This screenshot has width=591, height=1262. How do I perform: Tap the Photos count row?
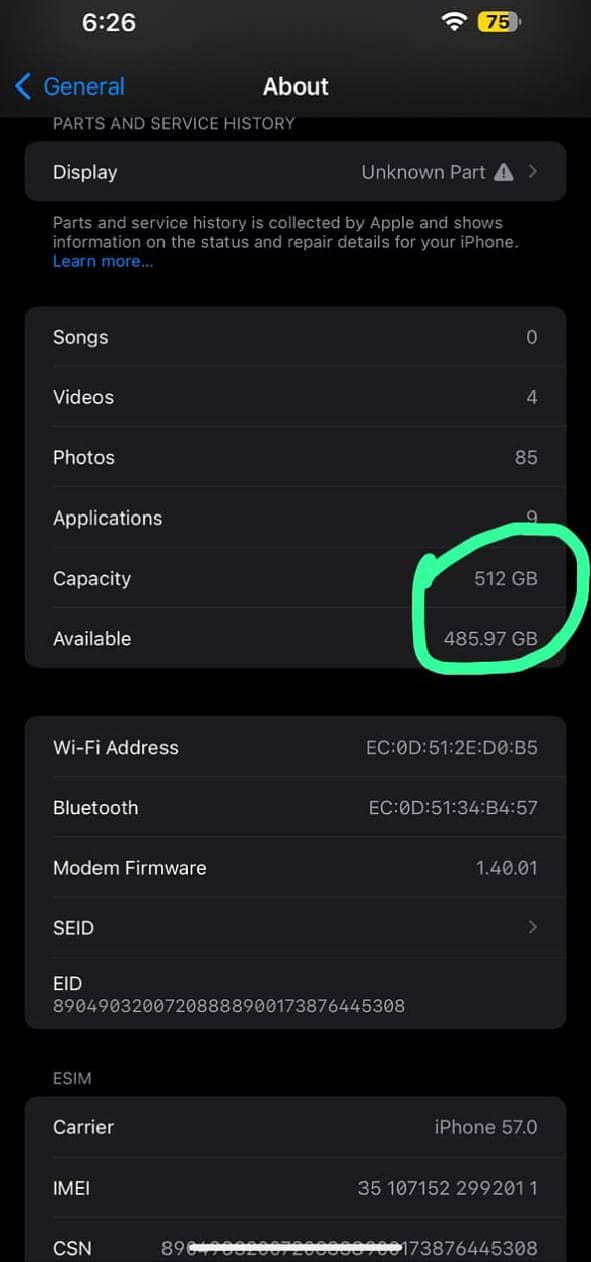pyautogui.click(x=295, y=457)
